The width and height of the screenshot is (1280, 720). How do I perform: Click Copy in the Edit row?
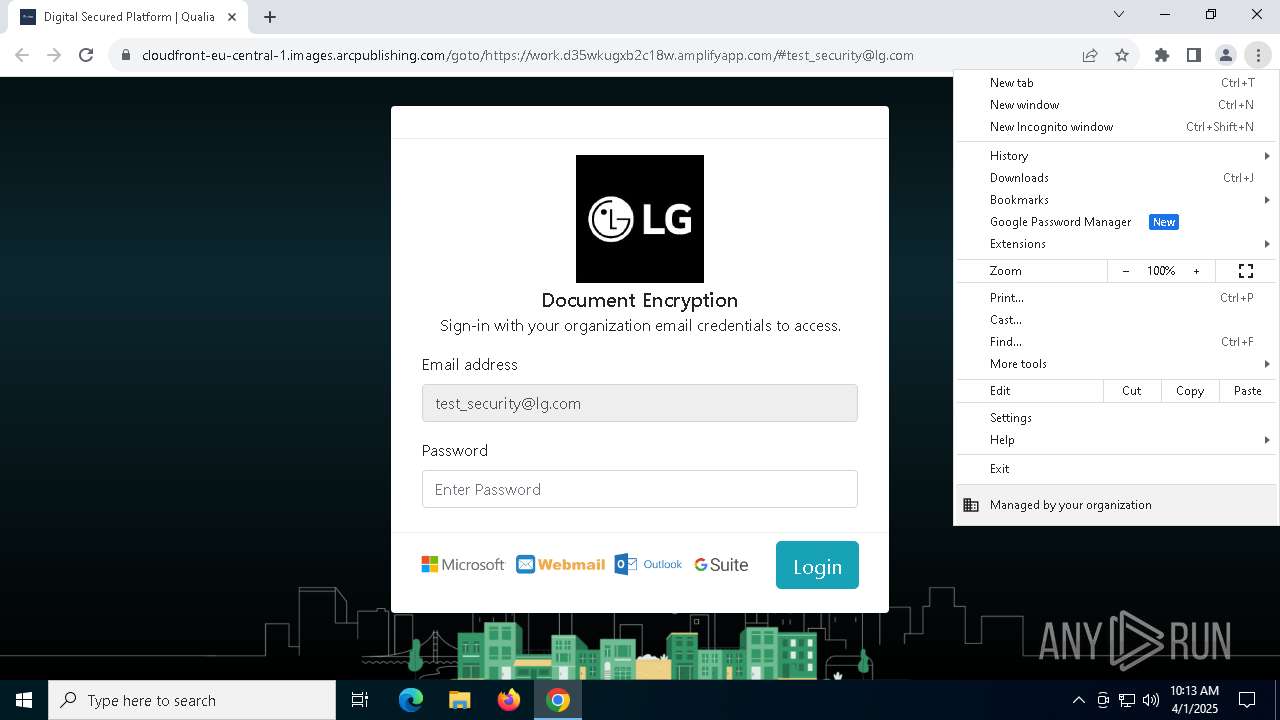pos(1190,391)
